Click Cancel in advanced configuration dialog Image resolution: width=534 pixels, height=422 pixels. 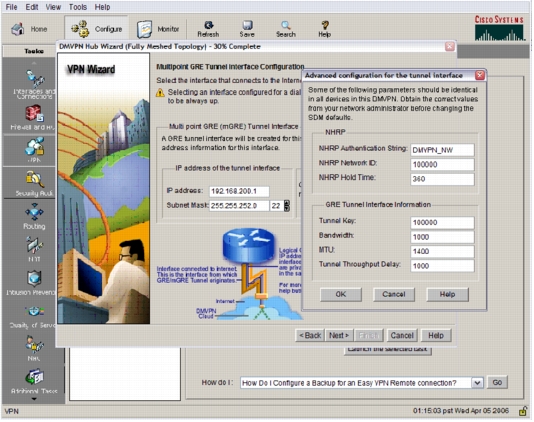click(x=394, y=294)
